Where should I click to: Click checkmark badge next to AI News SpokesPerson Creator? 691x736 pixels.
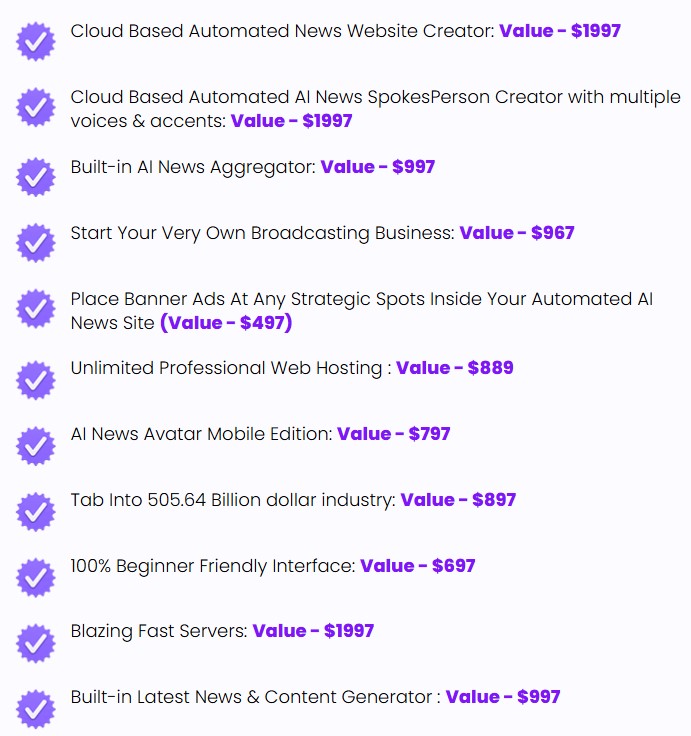(x=36, y=108)
